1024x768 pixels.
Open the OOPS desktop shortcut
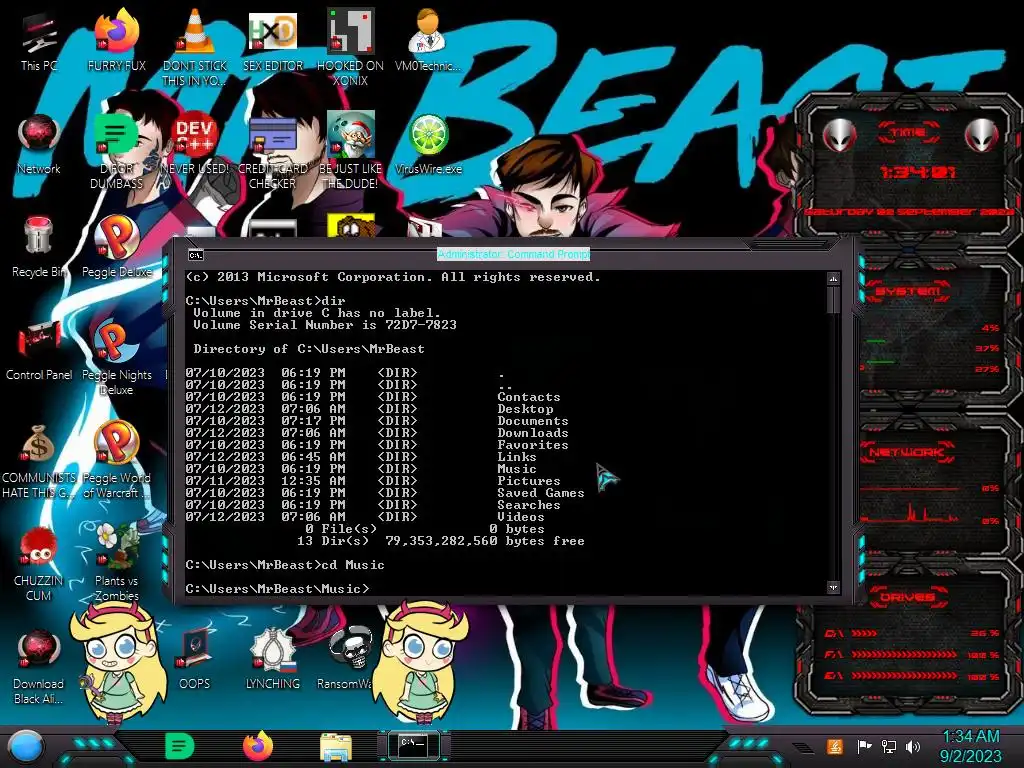tap(195, 660)
